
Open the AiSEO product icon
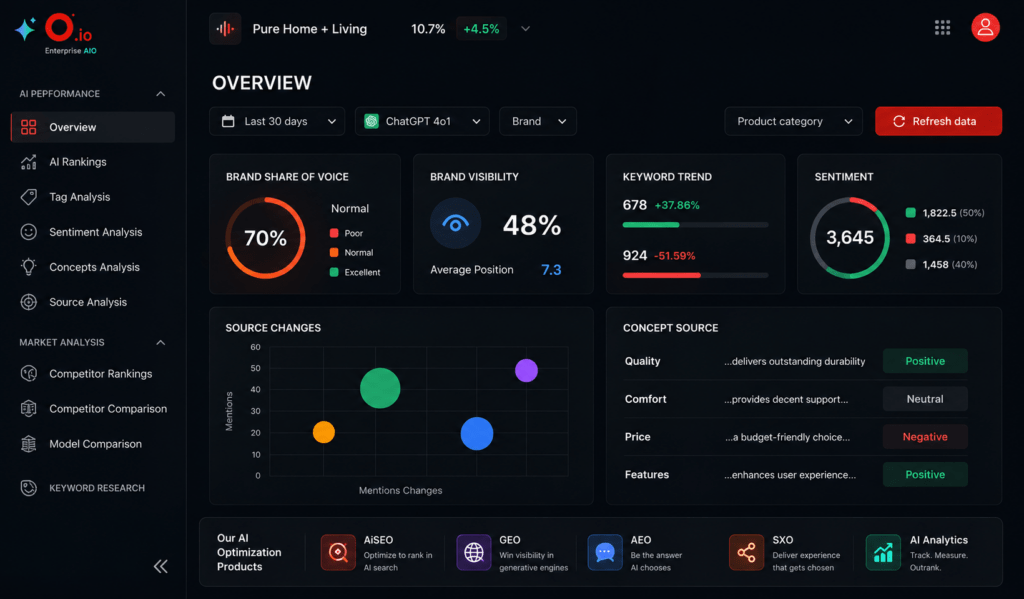[x=338, y=553]
